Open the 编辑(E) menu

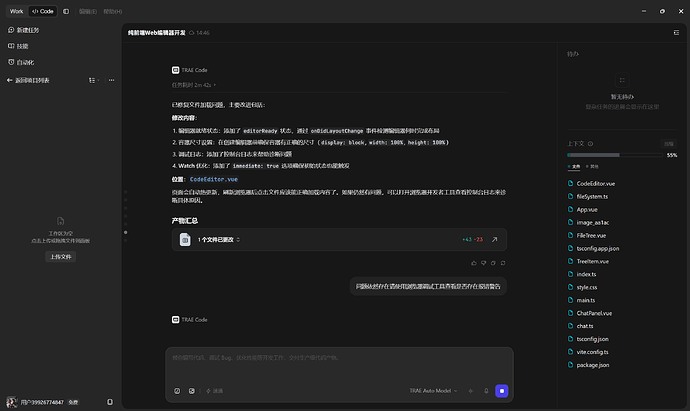[88, 11]
